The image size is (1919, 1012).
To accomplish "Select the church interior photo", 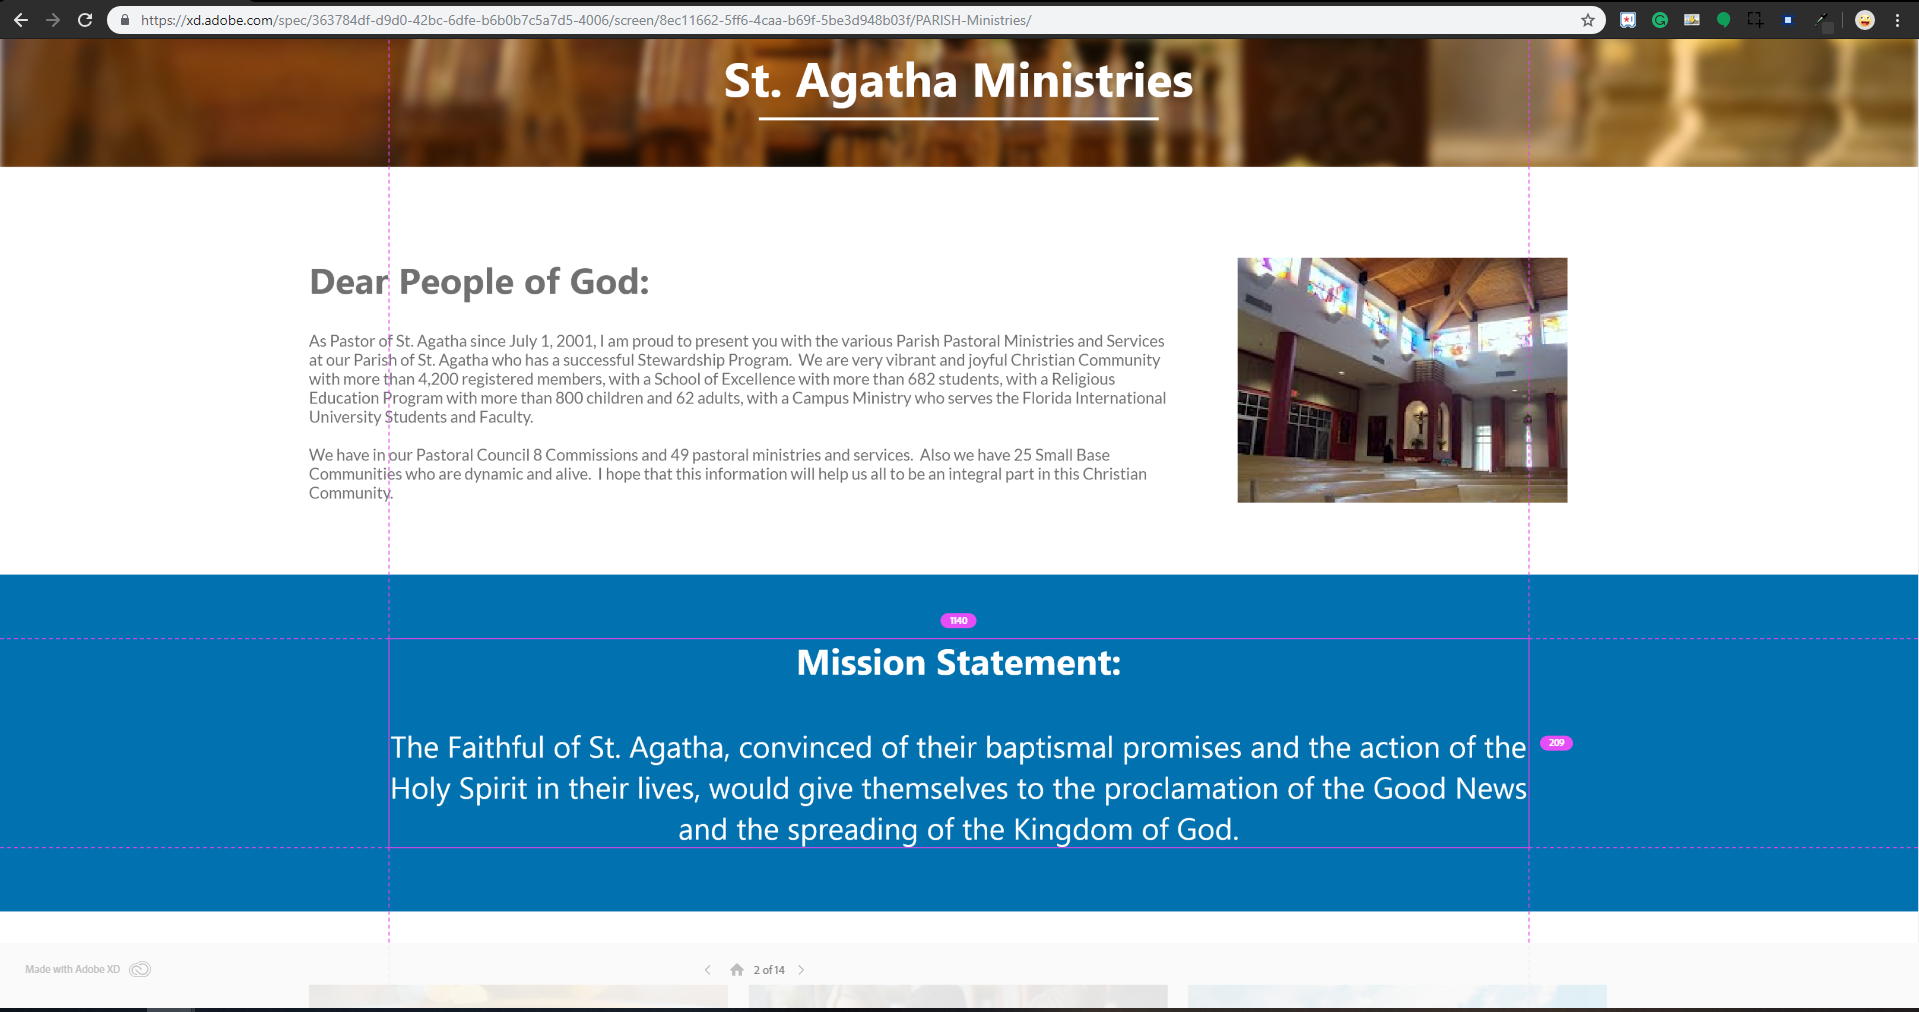I will pyautogui.click(x=1401, y=380).
